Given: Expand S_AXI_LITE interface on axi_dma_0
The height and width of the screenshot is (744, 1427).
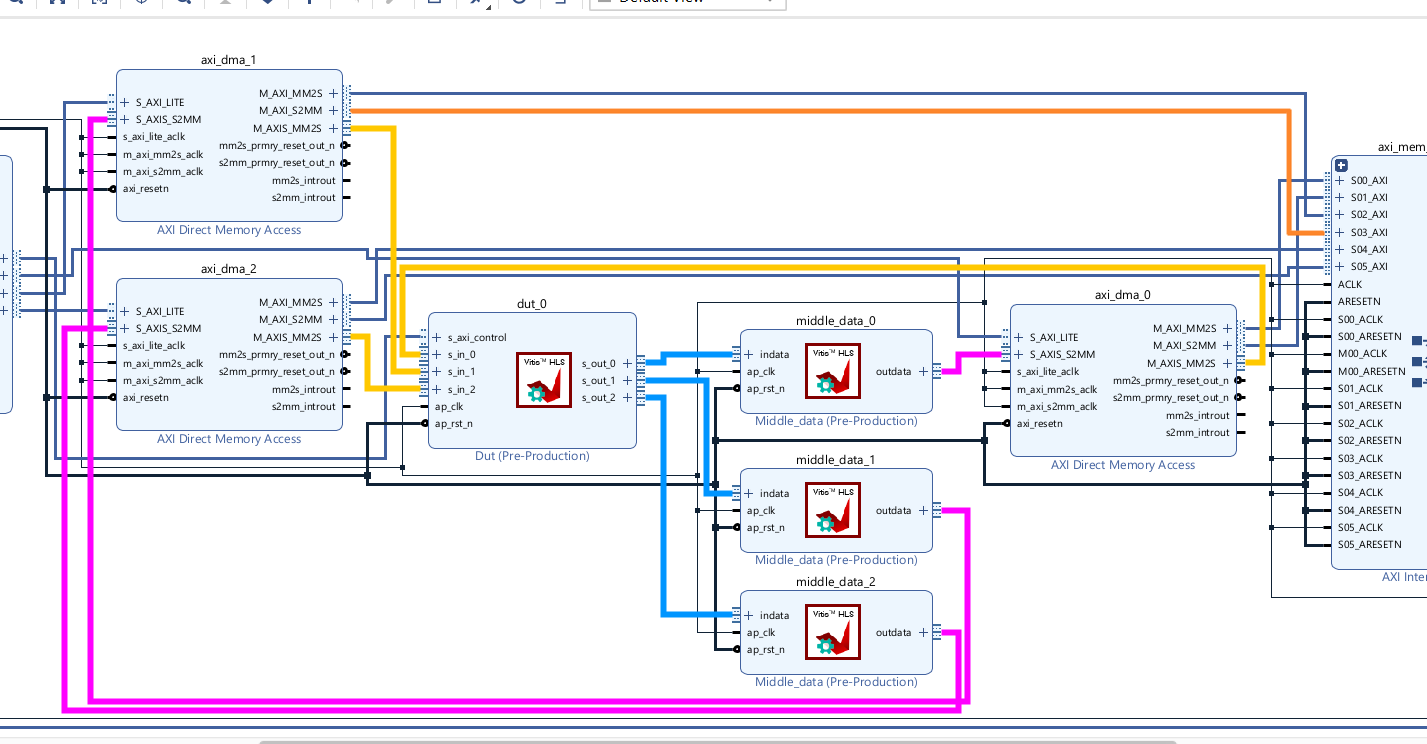Looking at the screenshot, I should point(1019,337).
